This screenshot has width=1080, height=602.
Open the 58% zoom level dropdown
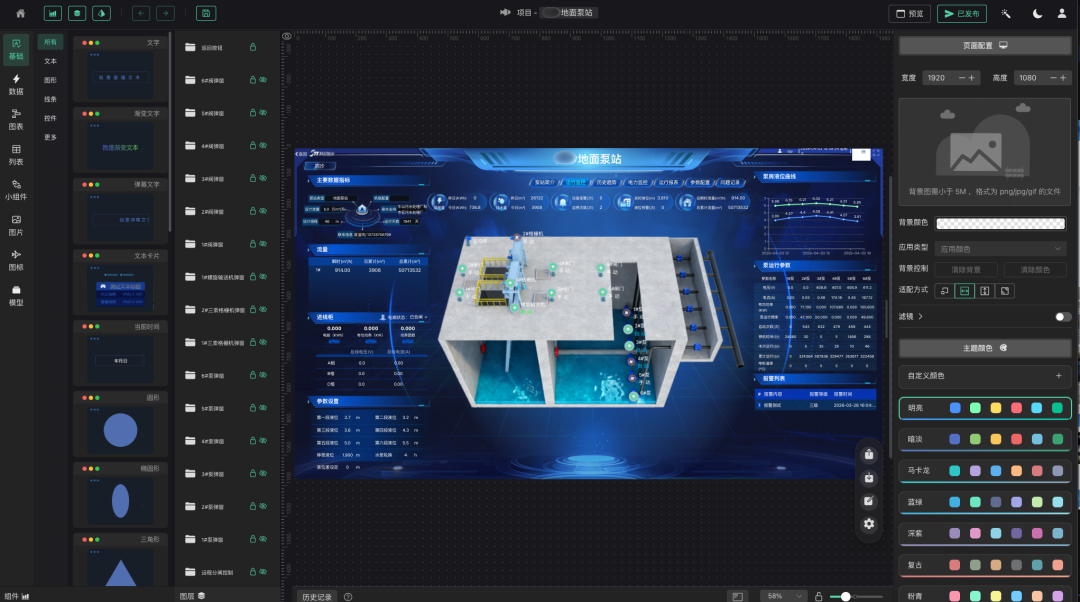pyautogui.click(x=779, y=596)
